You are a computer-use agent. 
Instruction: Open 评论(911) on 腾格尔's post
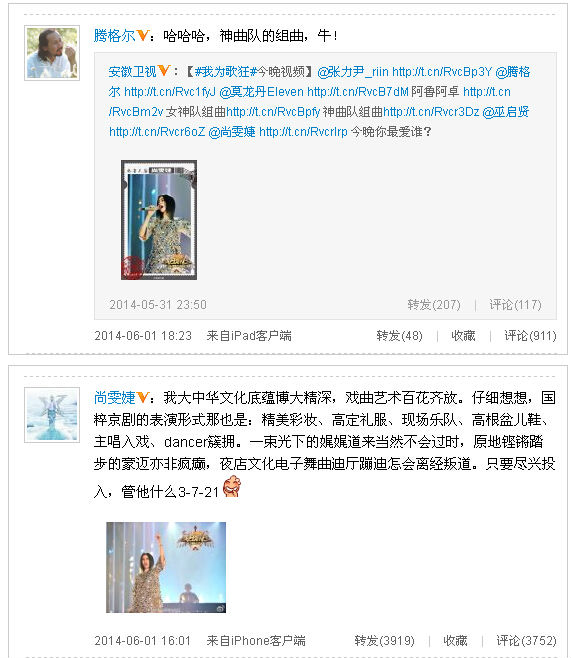[530, 336]
